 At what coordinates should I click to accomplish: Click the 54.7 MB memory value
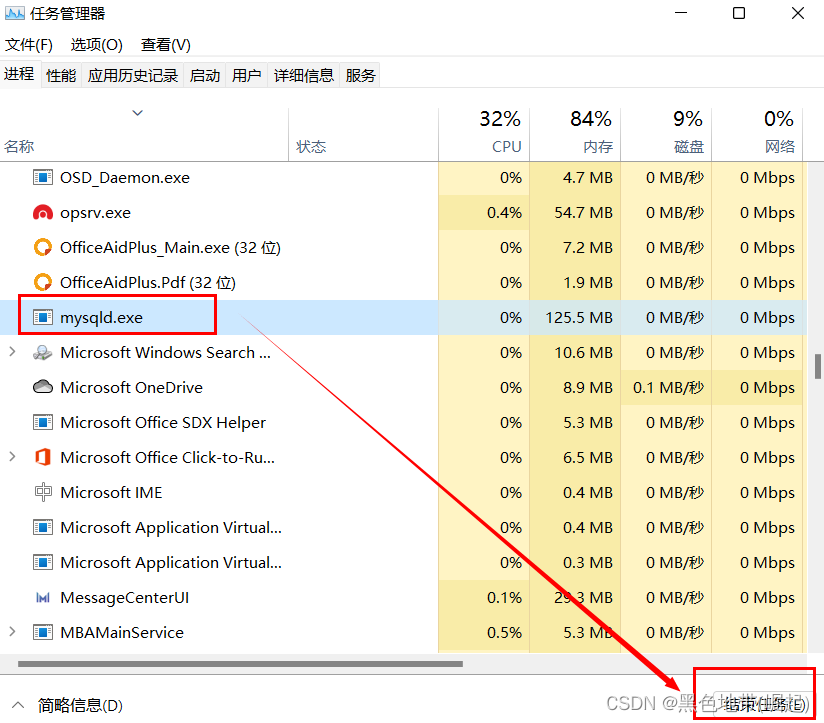click(583, 213)
